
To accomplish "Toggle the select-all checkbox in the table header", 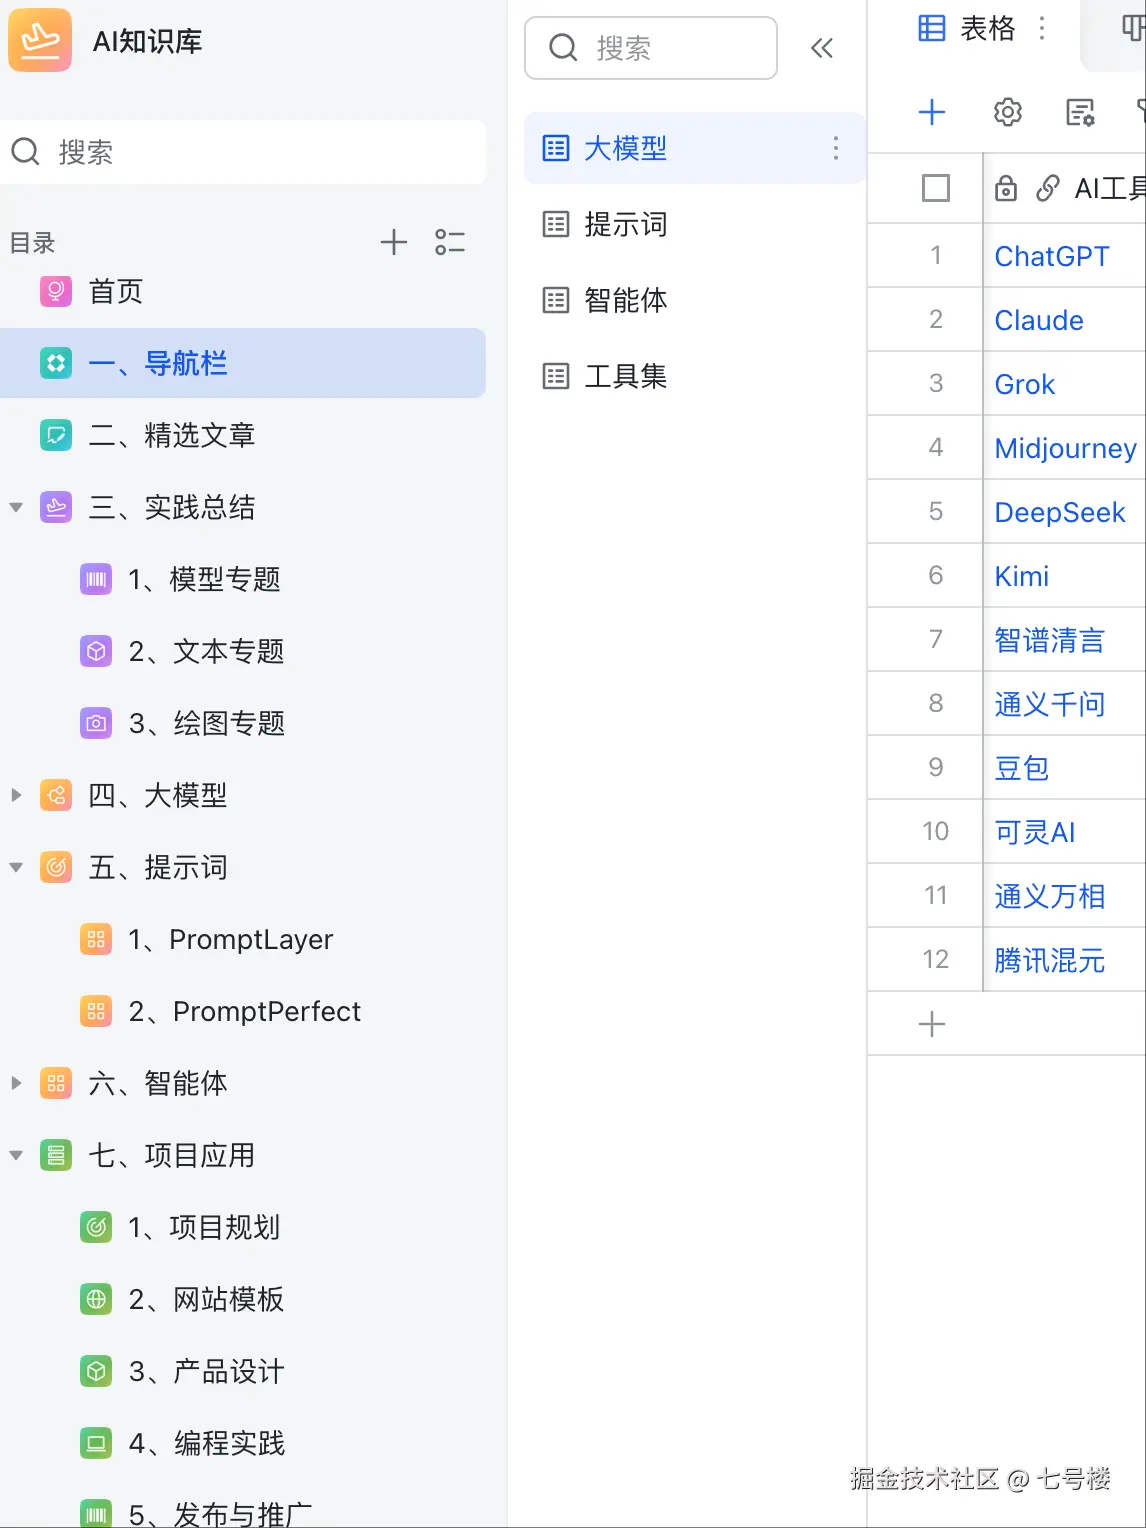I will 936,188.
